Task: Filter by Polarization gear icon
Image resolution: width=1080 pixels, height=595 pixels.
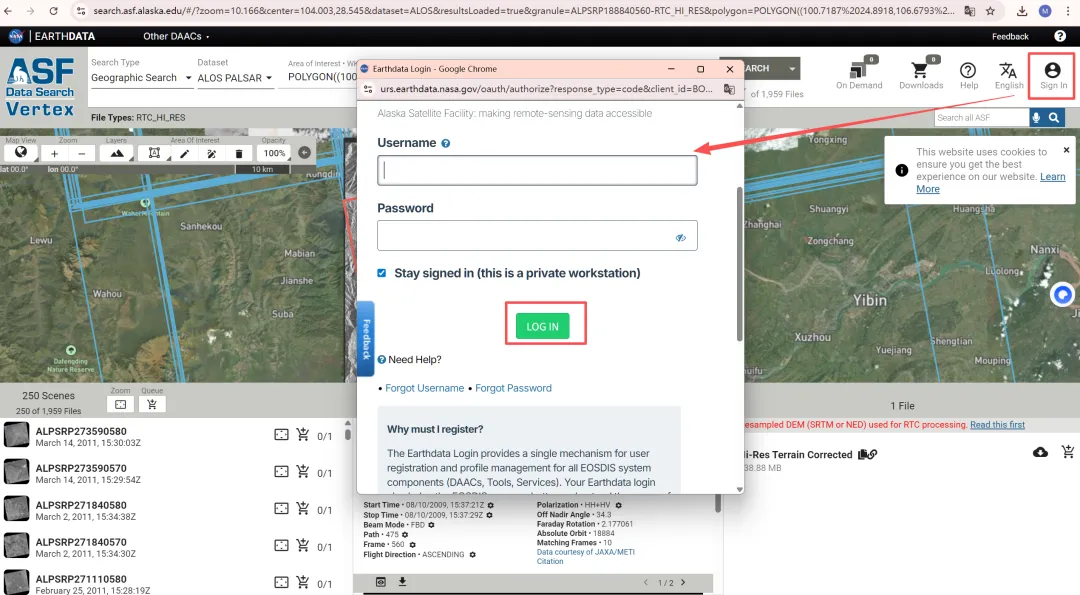Action: 619,505
